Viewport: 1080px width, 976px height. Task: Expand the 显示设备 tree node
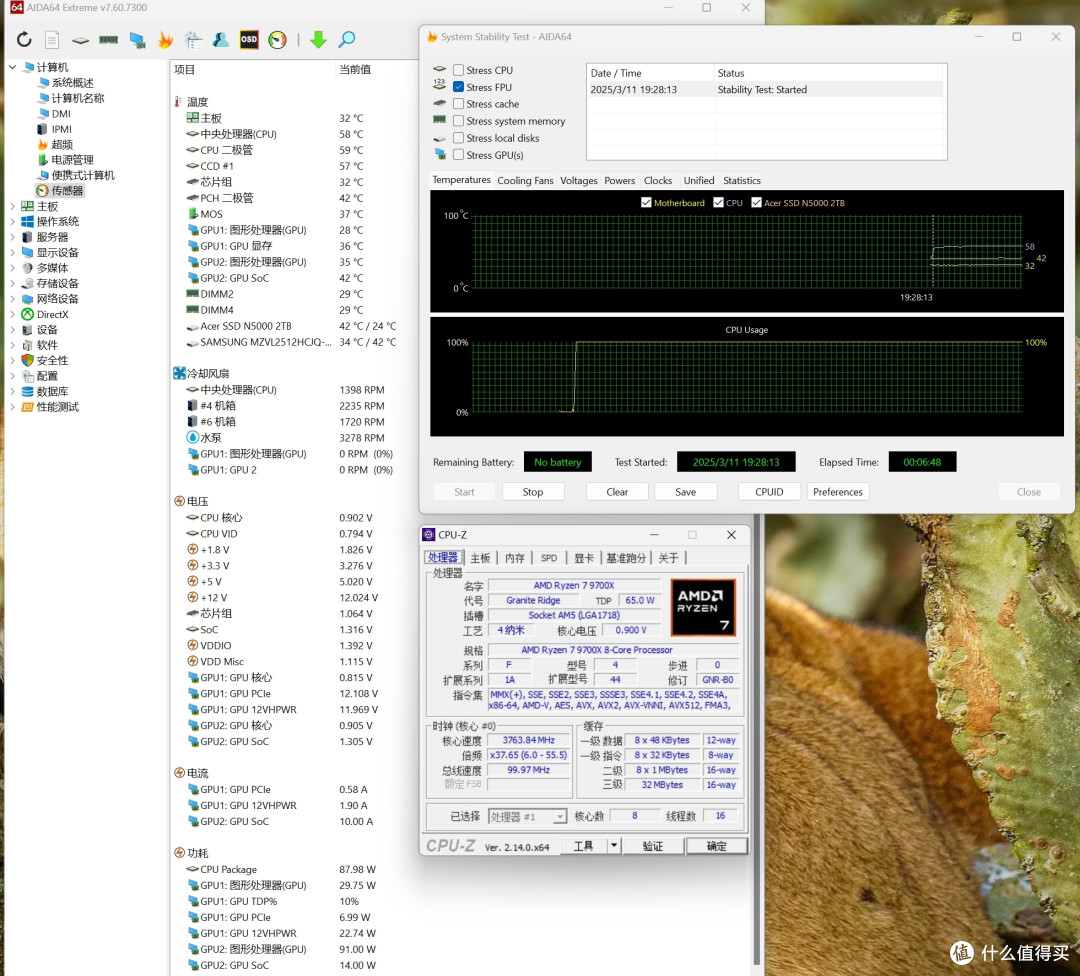[12, 252]
